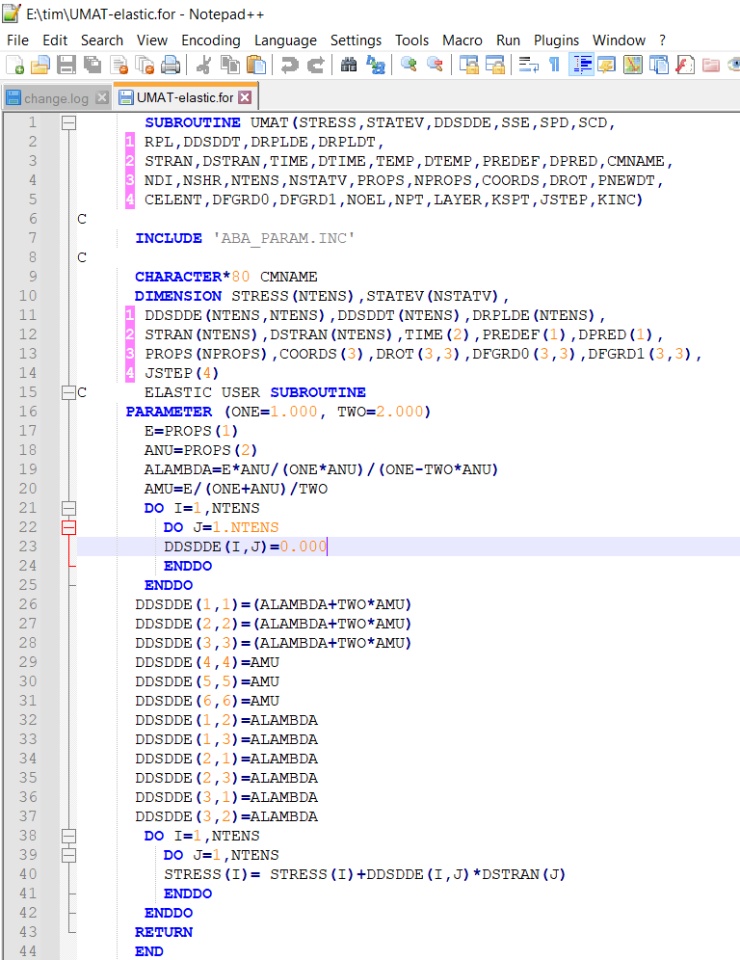Open Search menu
Image resolution: width=740 pixels, height=960 pixels.
[x=102, y=40]
